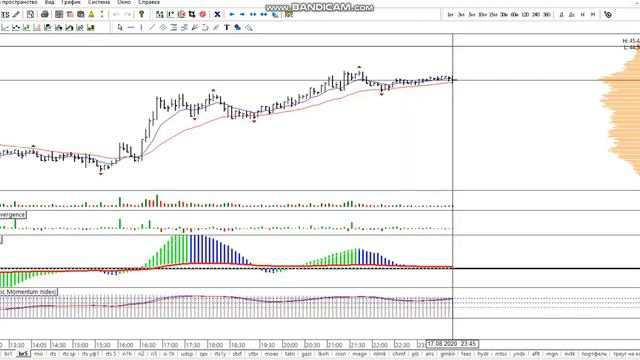Image resolution: width=640 pixels, height=360 pixels.
Task: Click the yellow warning triangle icon
Action: tap(91, 15)
